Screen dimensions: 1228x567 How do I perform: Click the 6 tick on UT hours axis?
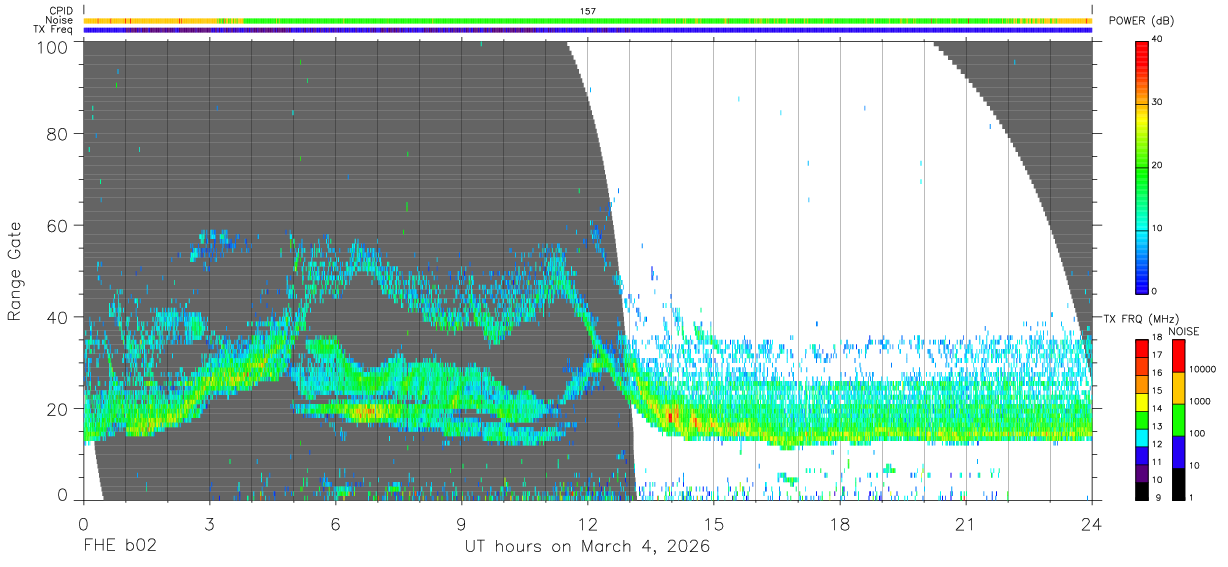pos(336,524)
